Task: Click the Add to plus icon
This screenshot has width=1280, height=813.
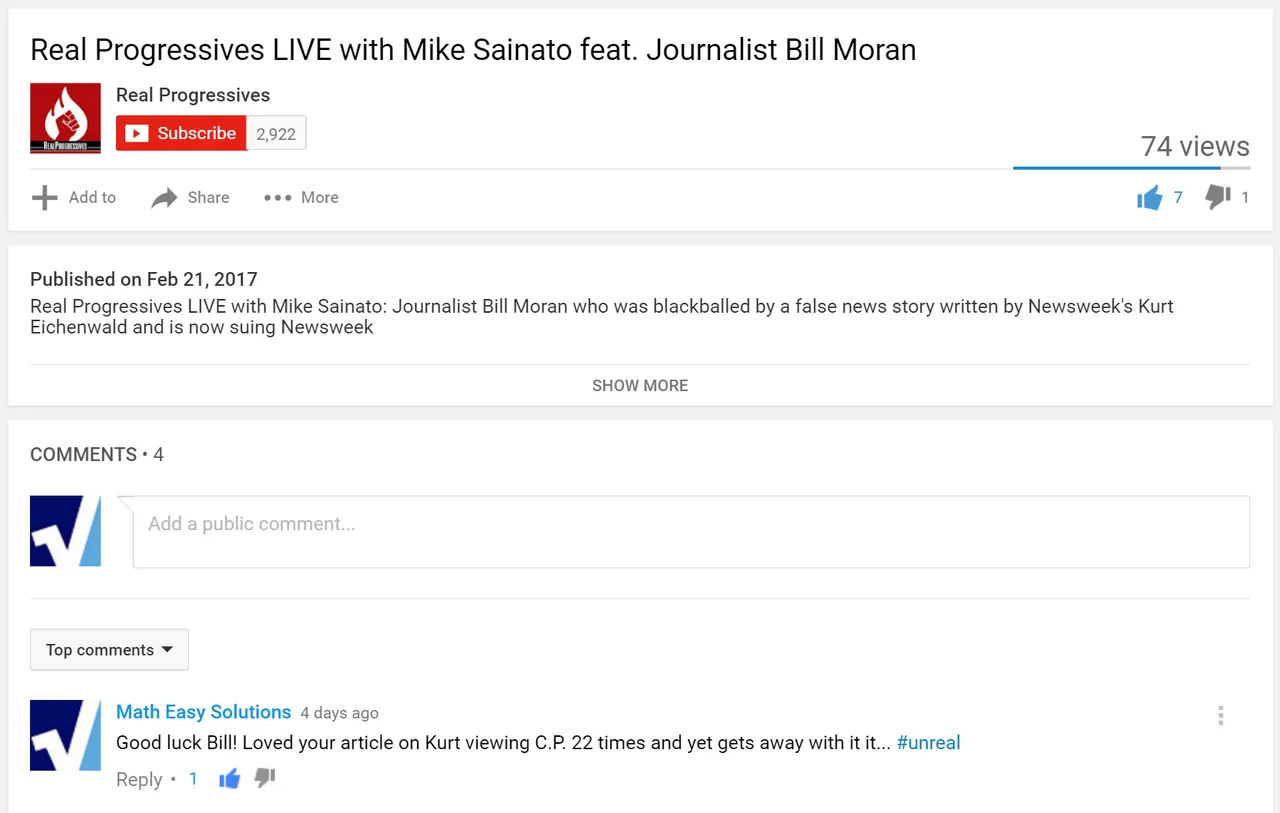Action: (44, 198)
